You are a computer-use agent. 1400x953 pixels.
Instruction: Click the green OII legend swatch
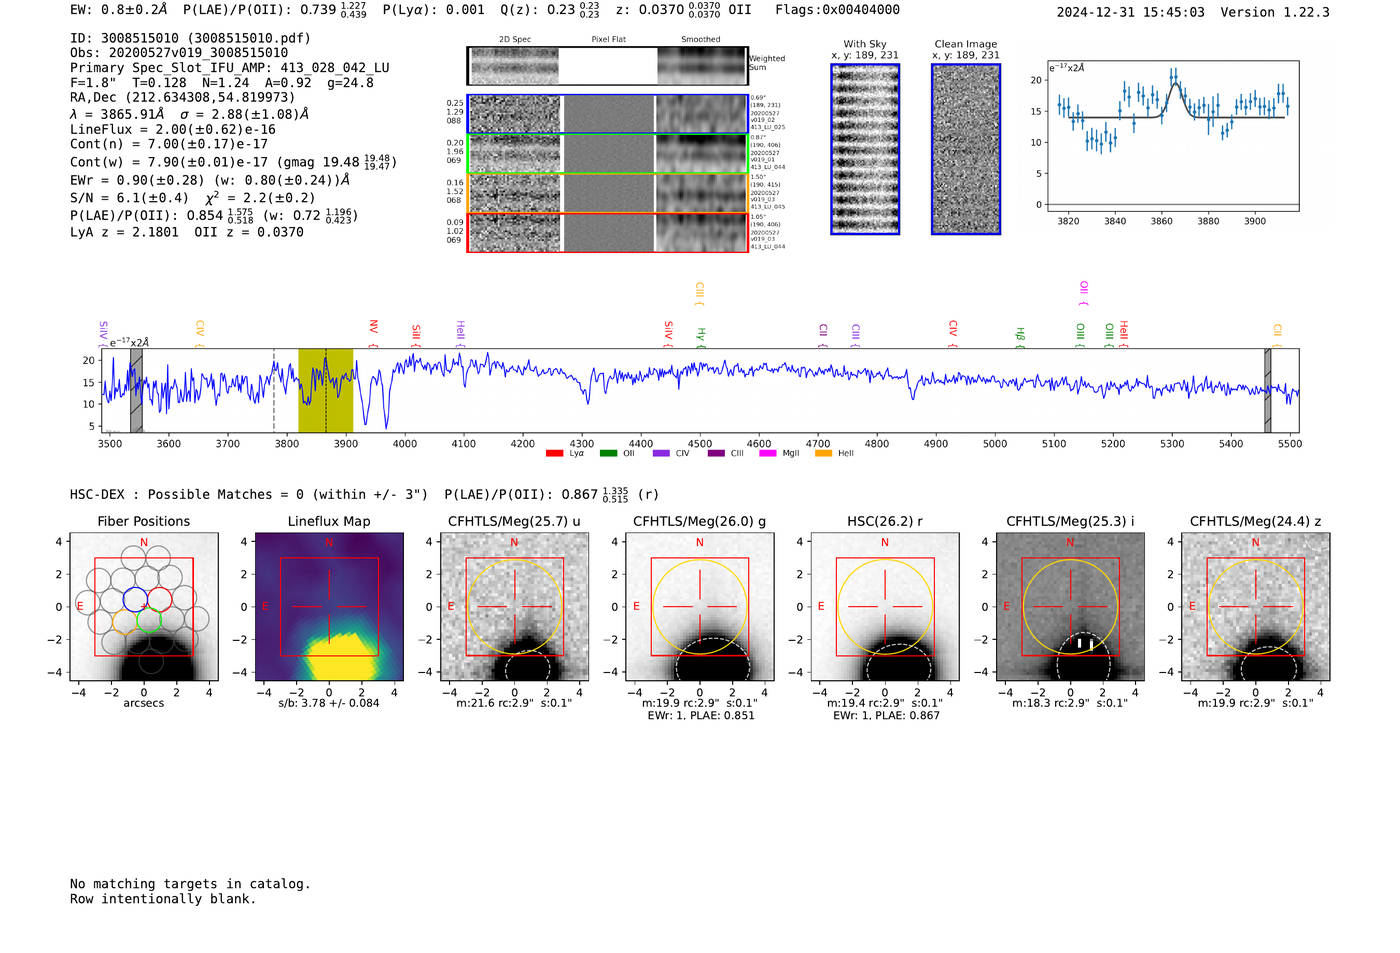pyautogui.click(x=608, y=454)
